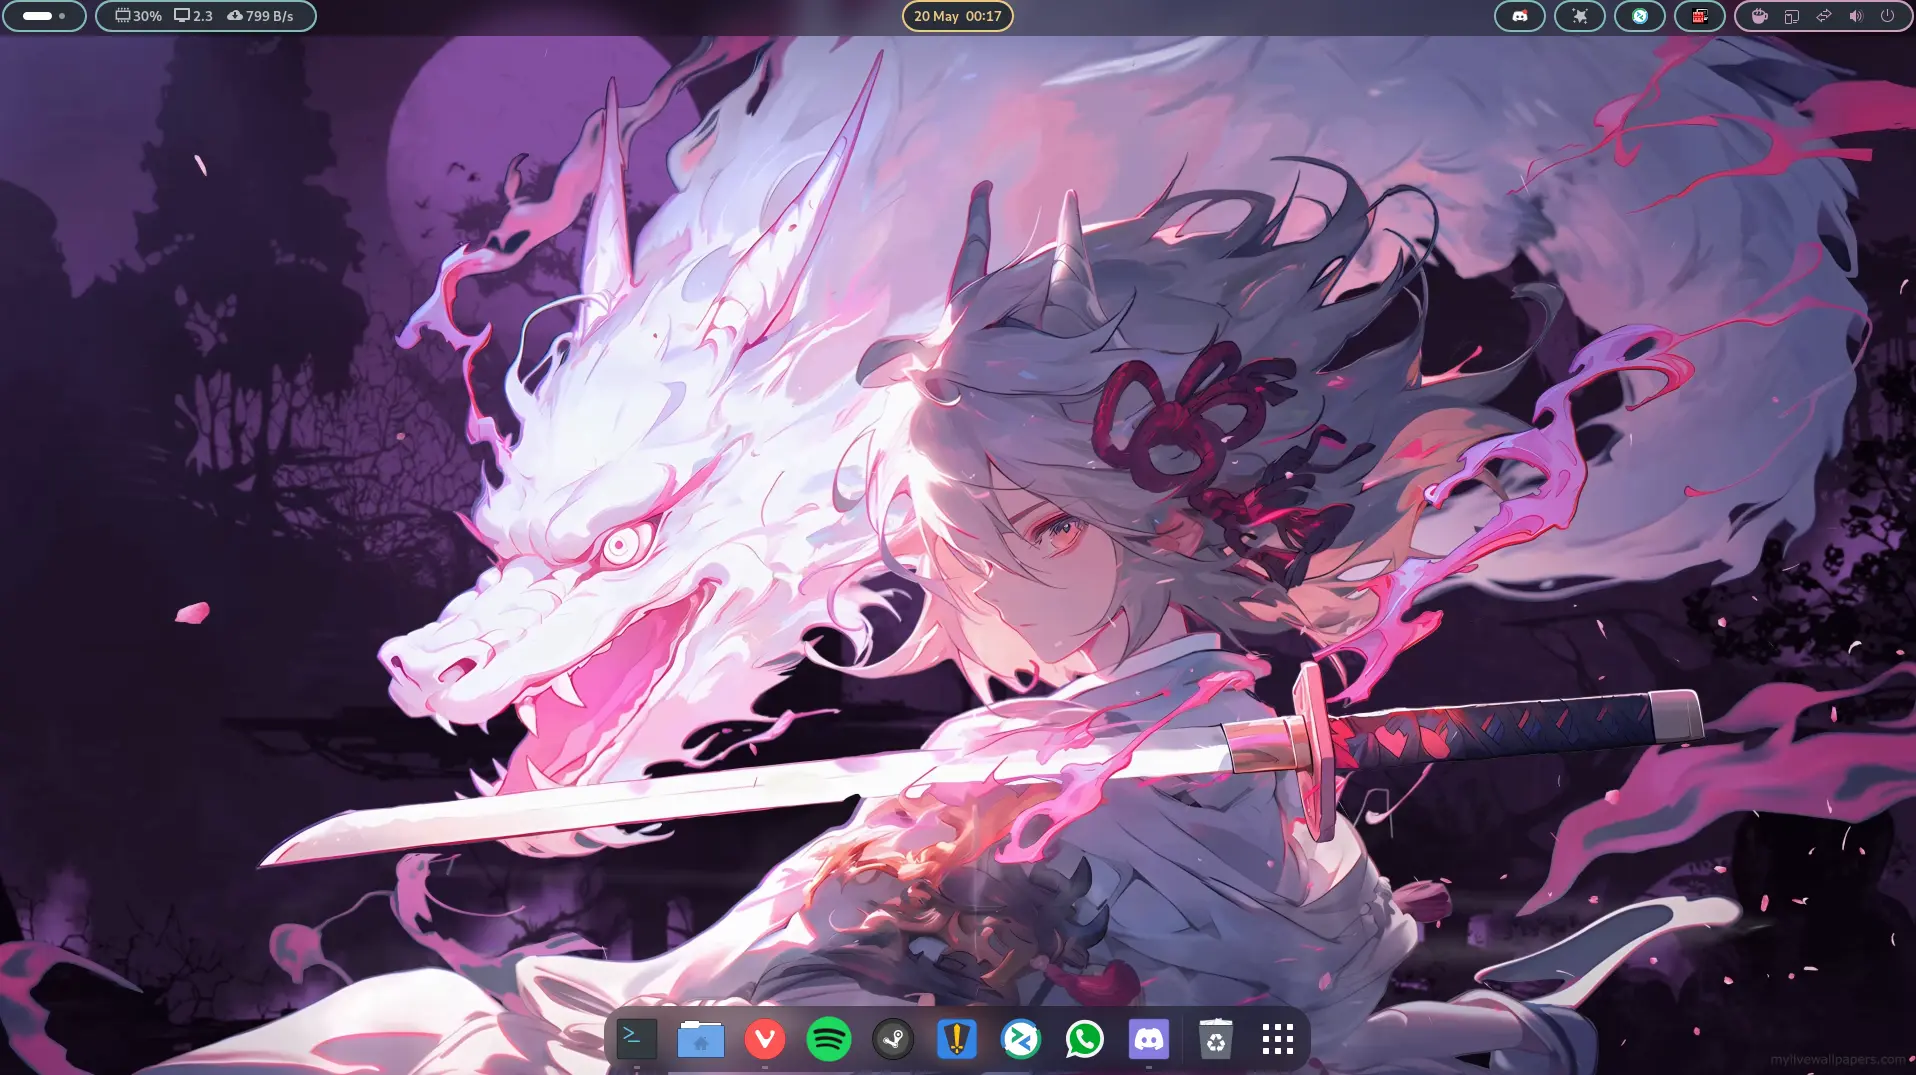Open the power menu icon
This screenshot has width=1916, height=1075.
pyautogui.click(x=1888, y=16)
